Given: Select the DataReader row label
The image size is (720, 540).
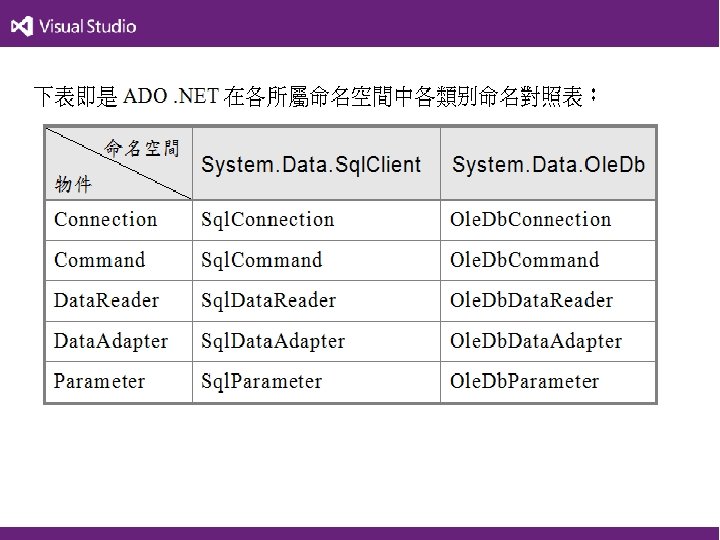Looking at the screenshot, I should click(106, 300).
